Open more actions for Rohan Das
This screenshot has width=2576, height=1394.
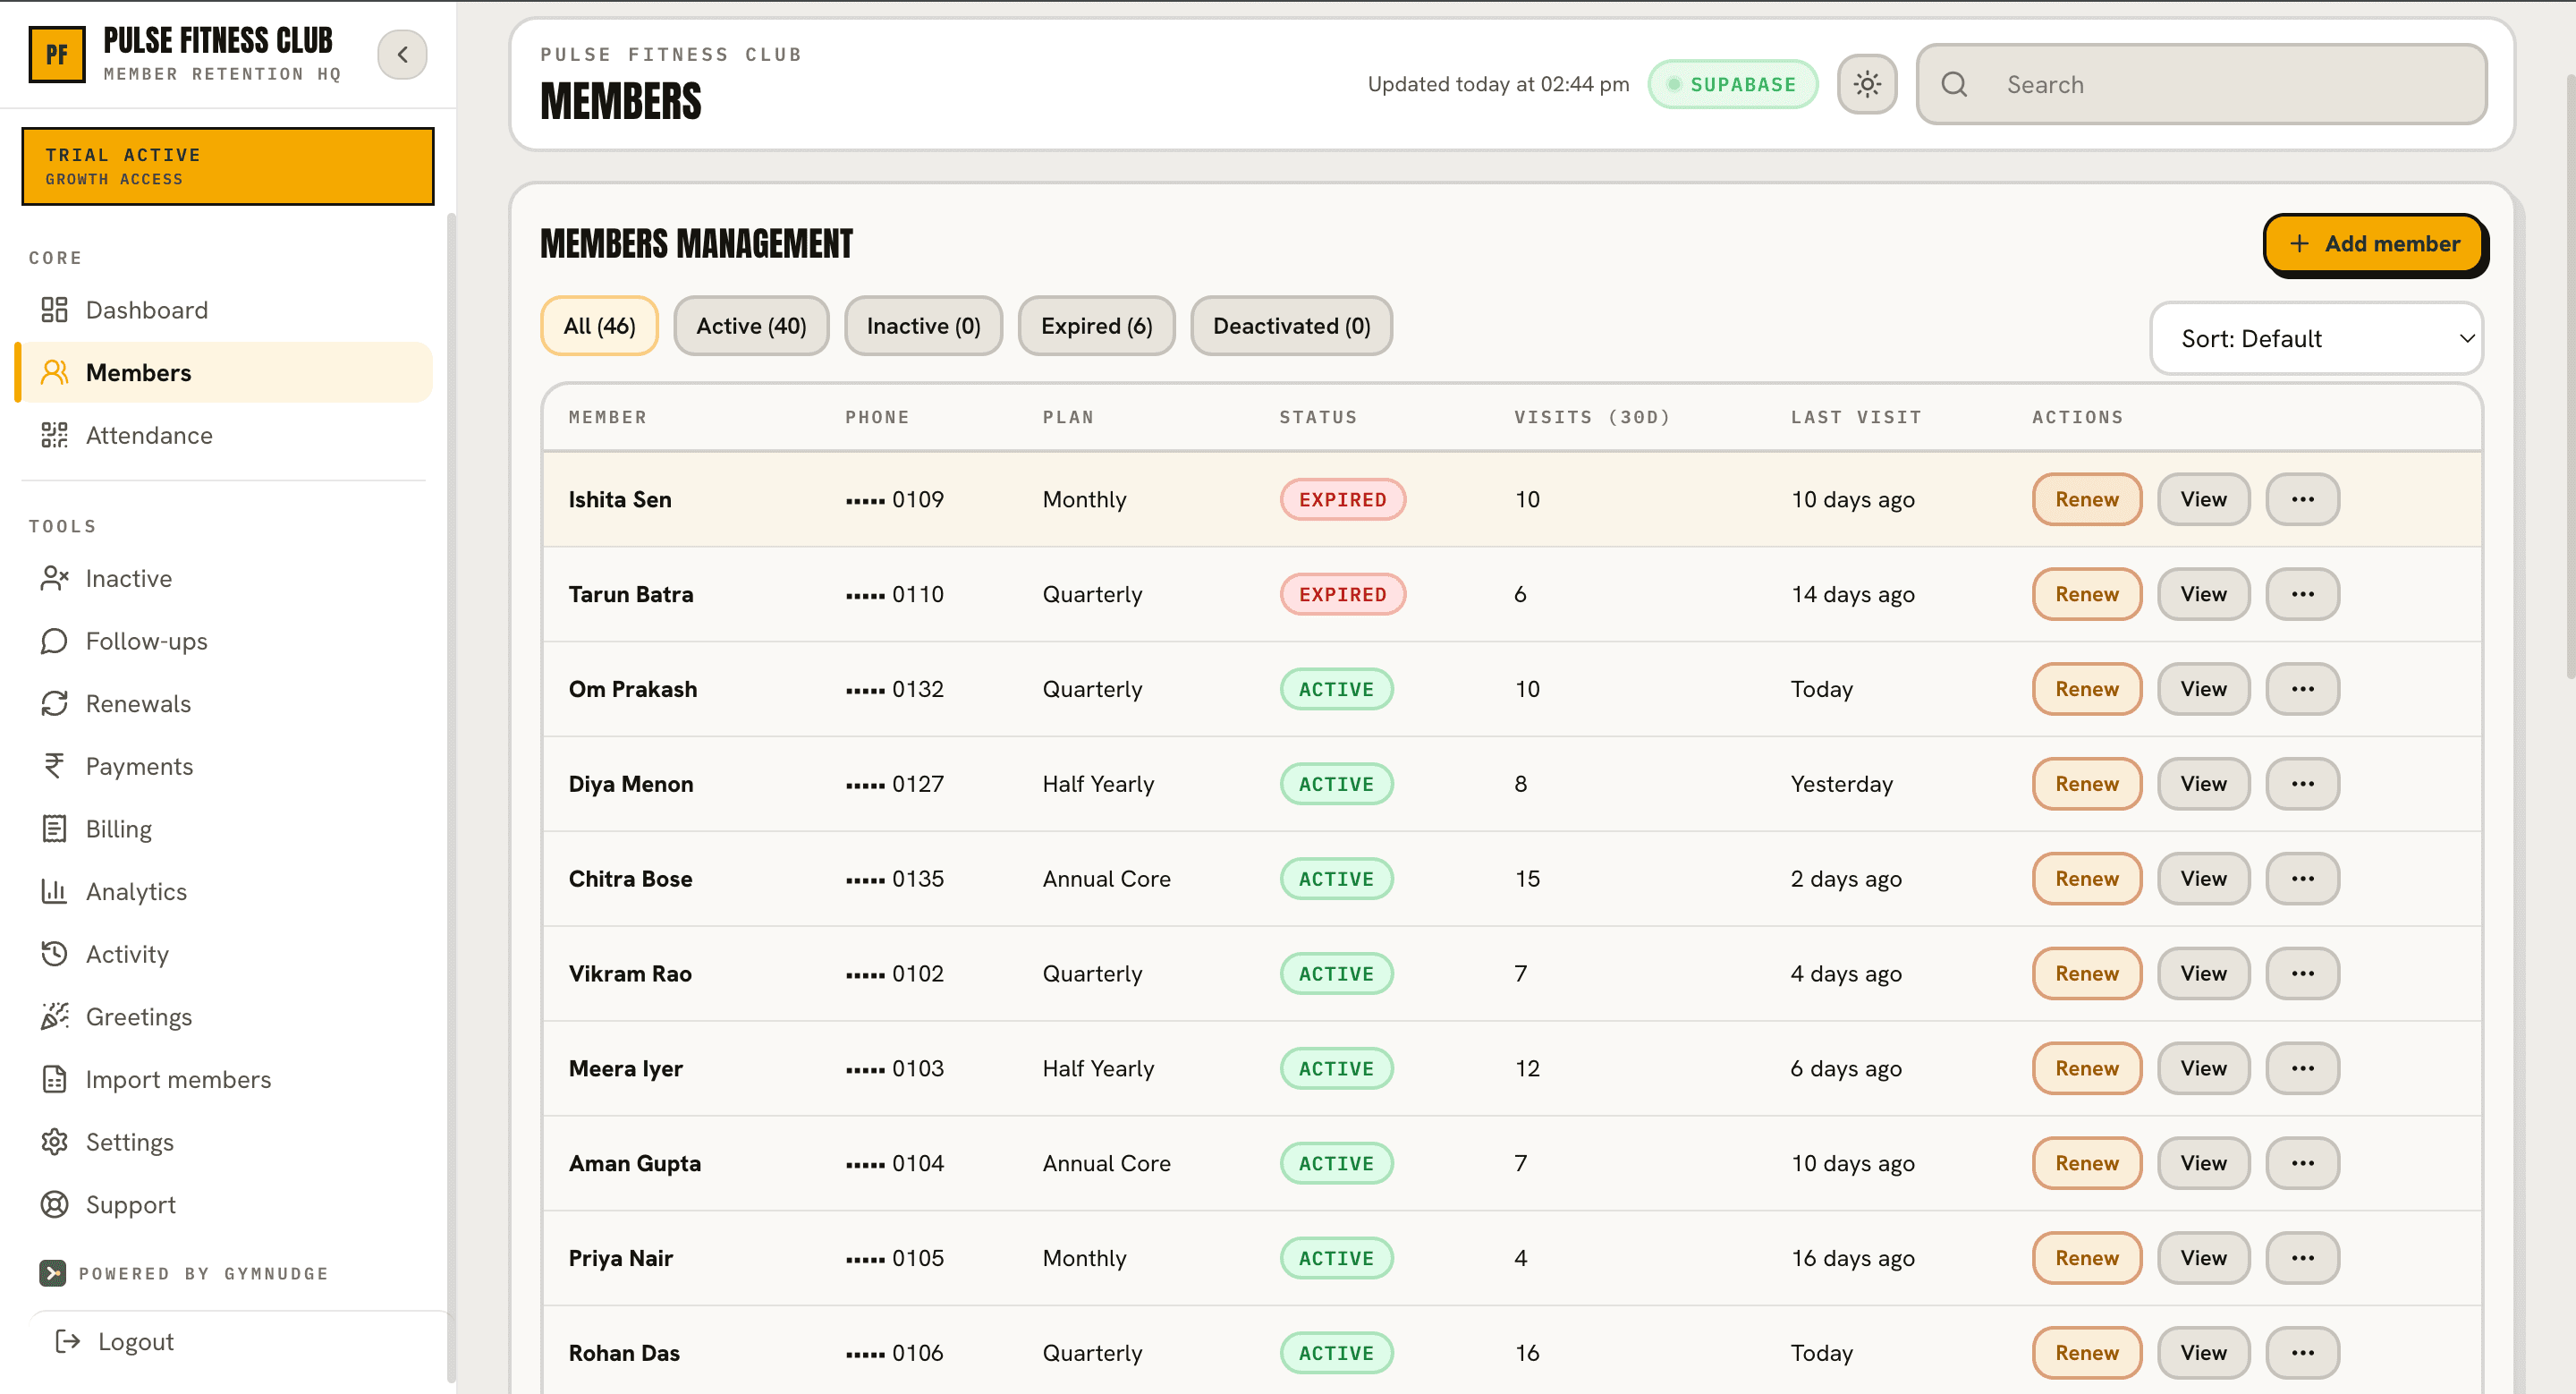pyautogui.click(x=2302, y=1353)
